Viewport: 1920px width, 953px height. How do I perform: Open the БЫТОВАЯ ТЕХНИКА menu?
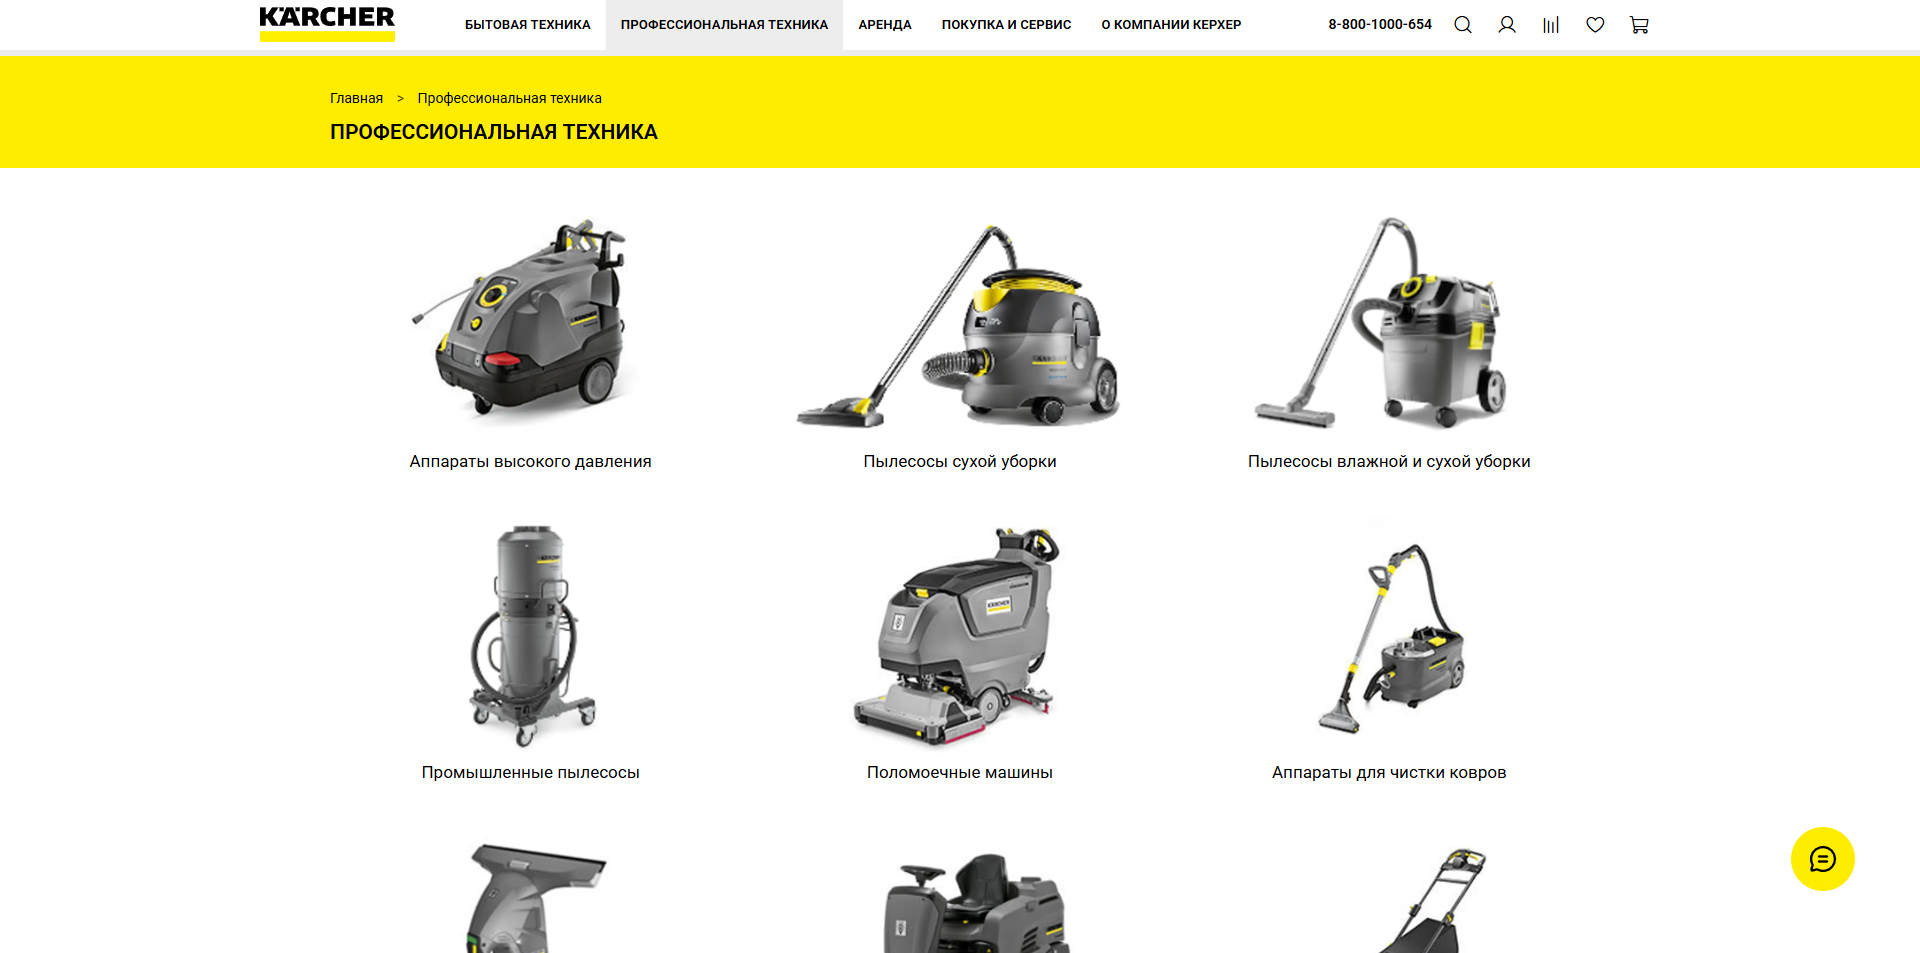click(x=527, y=24)
